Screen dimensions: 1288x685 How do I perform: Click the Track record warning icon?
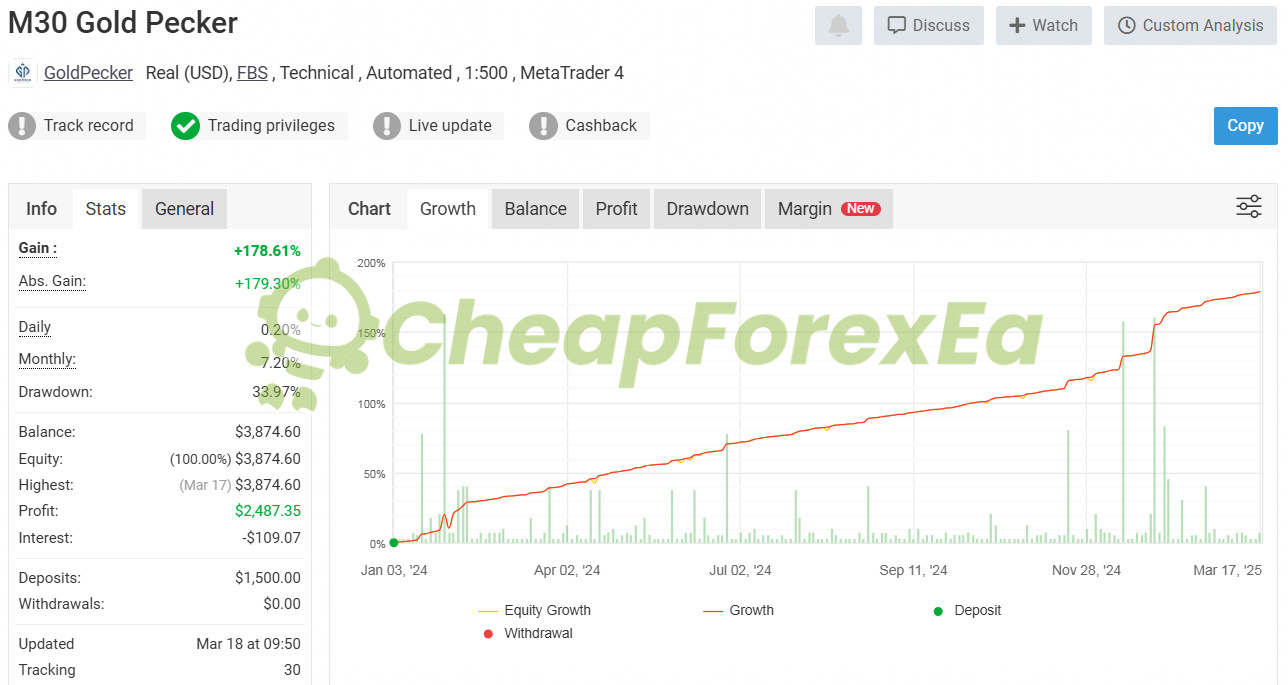22,126
